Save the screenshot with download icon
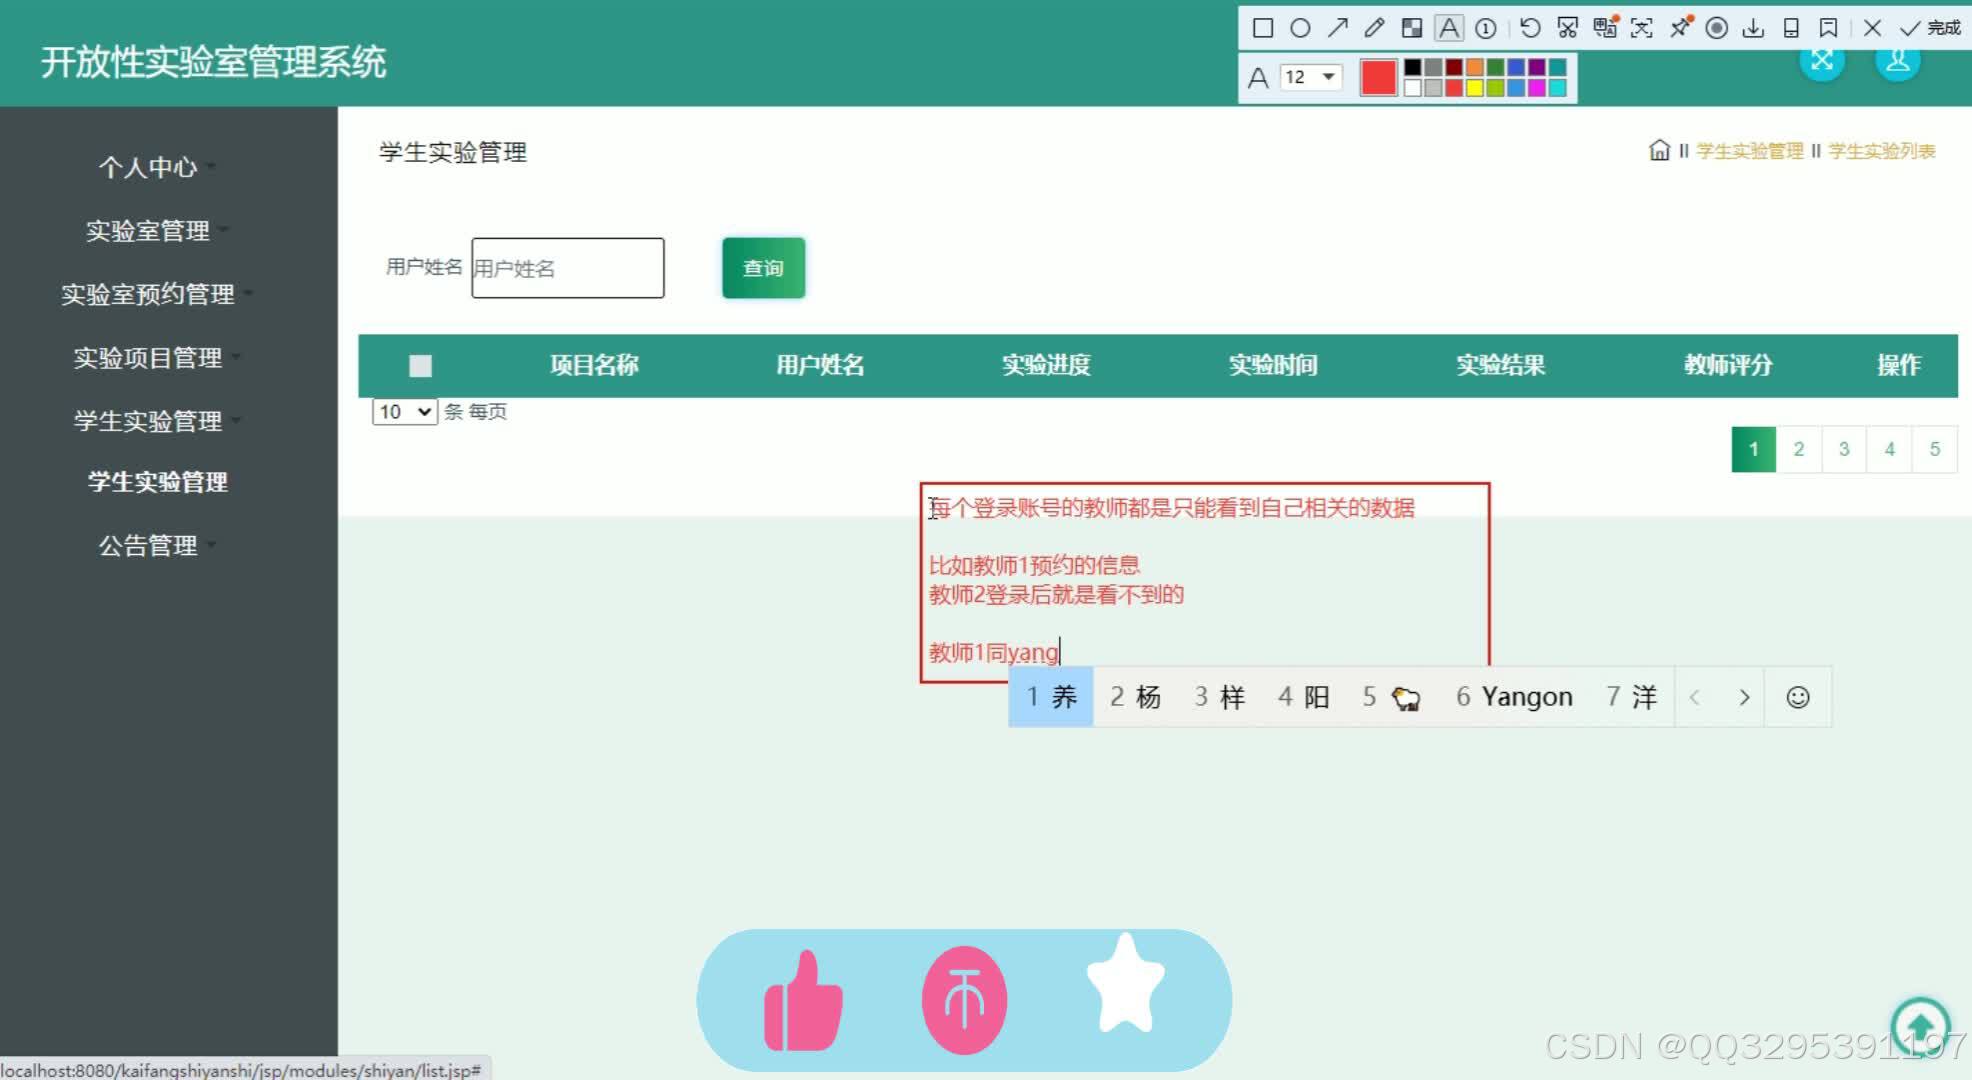 click(1753, 28)
